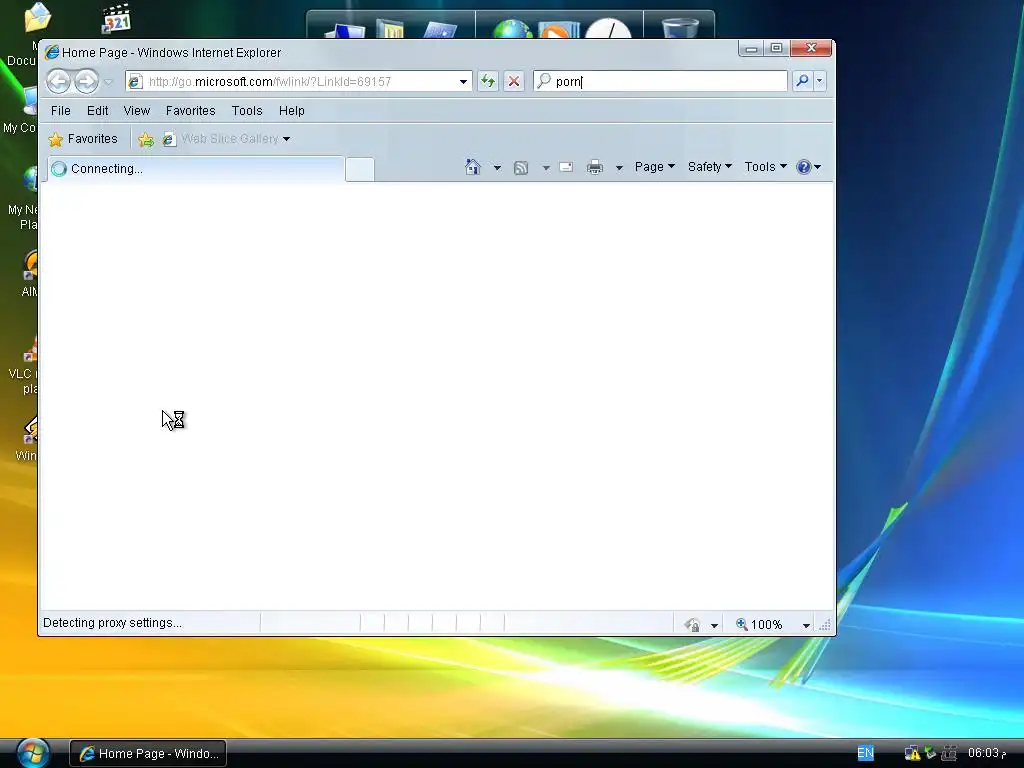The width and height of the screenshot is (1024, 768).
Task: Select the Connecting... tab
Action: pos(196,168)
